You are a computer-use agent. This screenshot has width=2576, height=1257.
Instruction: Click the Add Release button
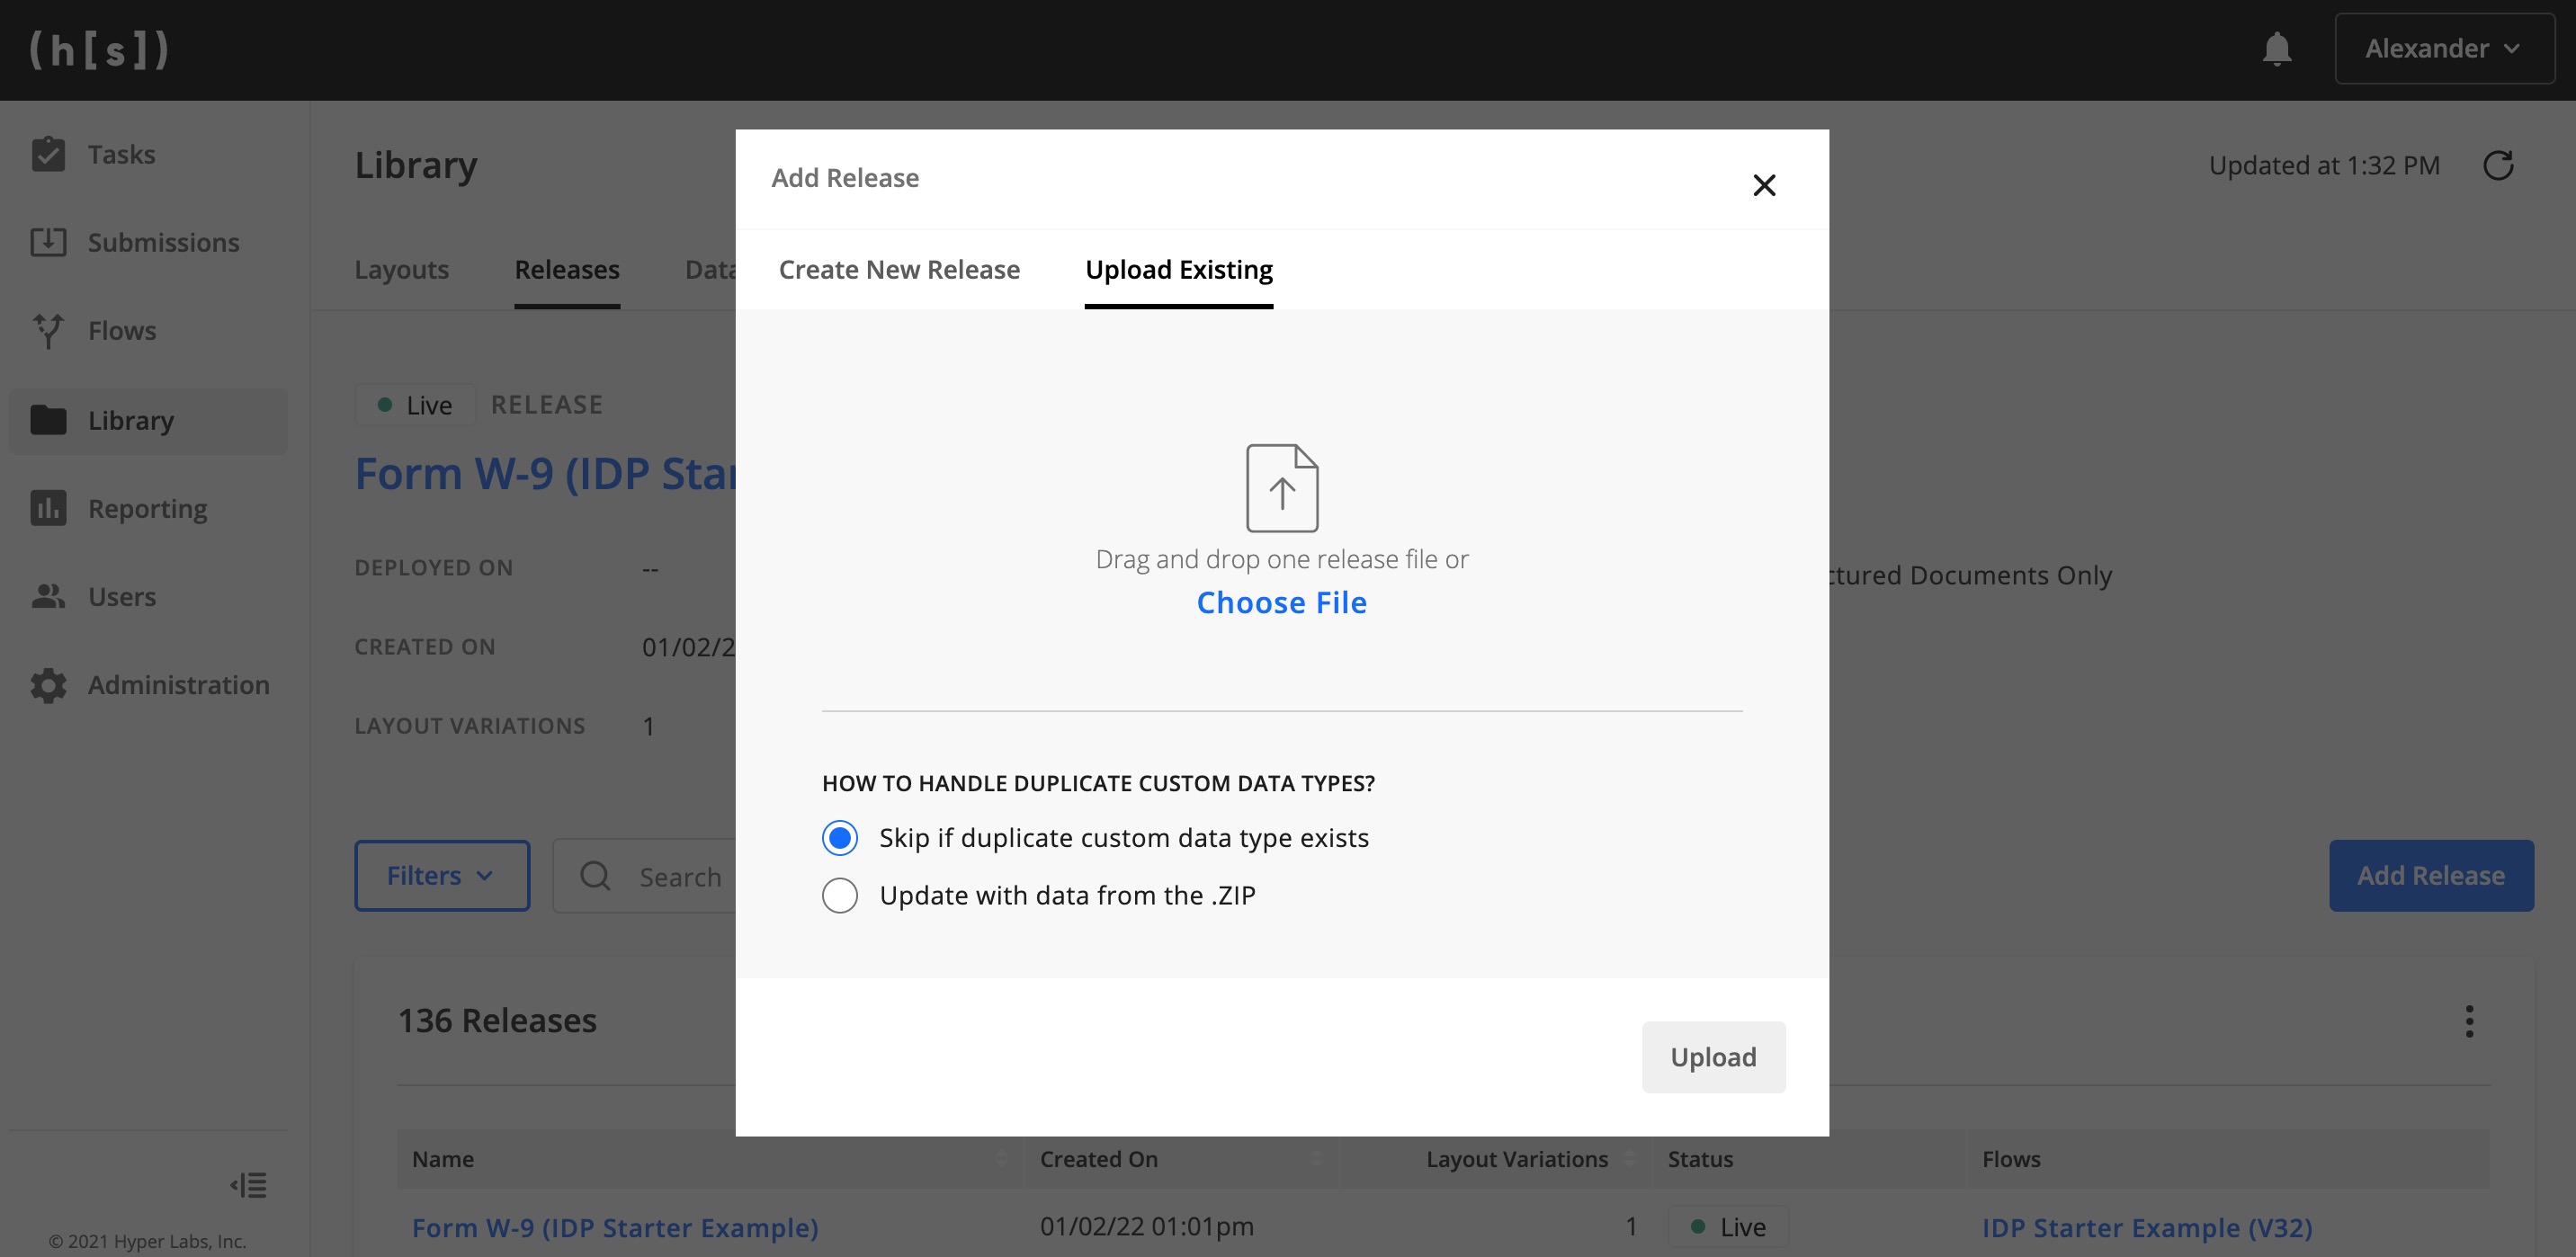2431,876
